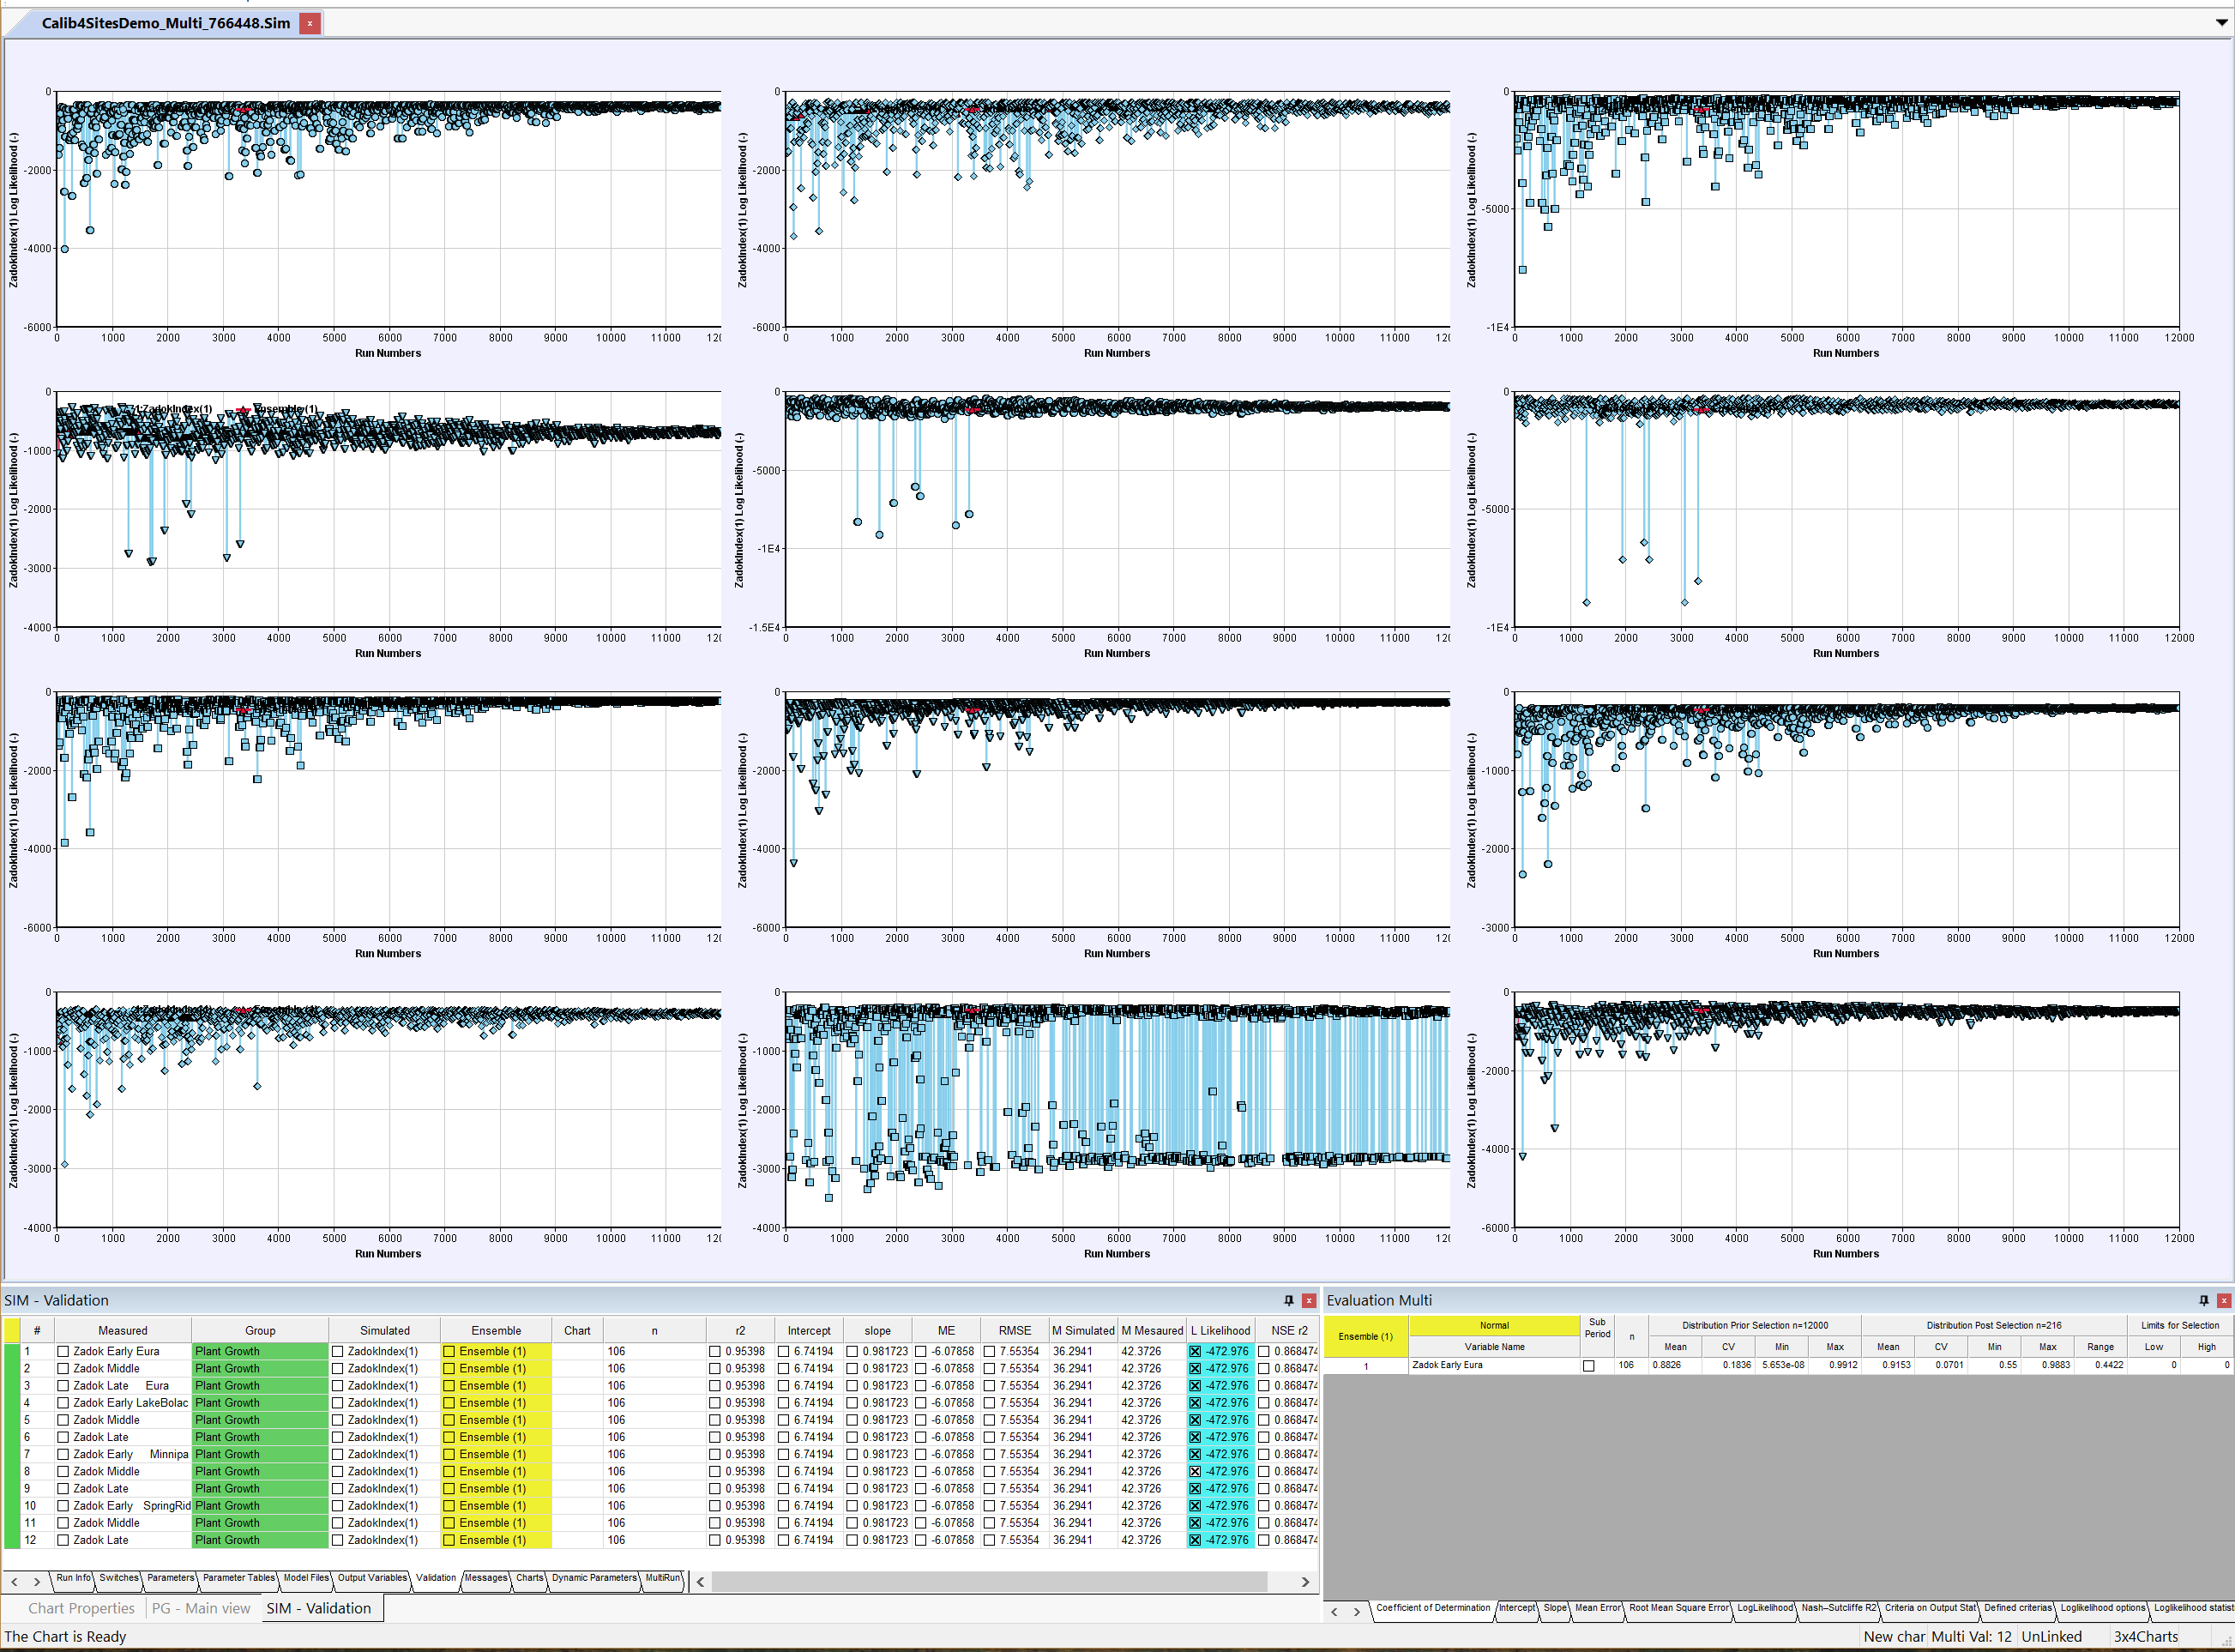Open the document window list dropdown arrow
Screen dimensions: 2235x1652
pos(2221,22)
